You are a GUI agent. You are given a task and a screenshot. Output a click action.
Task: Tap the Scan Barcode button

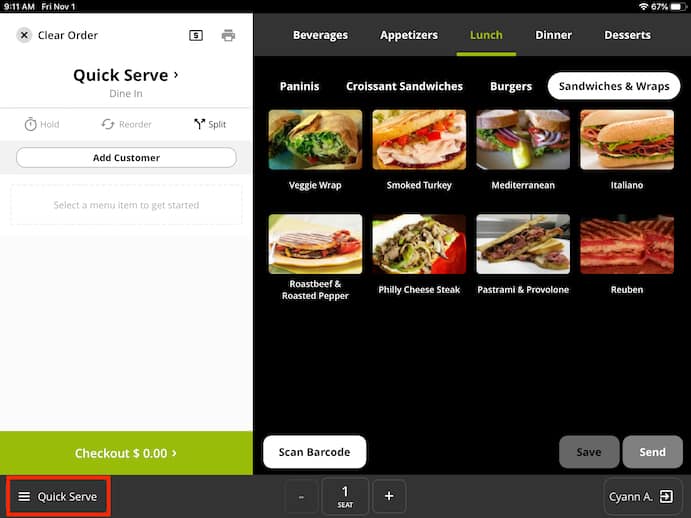click(x=315, y=452)
